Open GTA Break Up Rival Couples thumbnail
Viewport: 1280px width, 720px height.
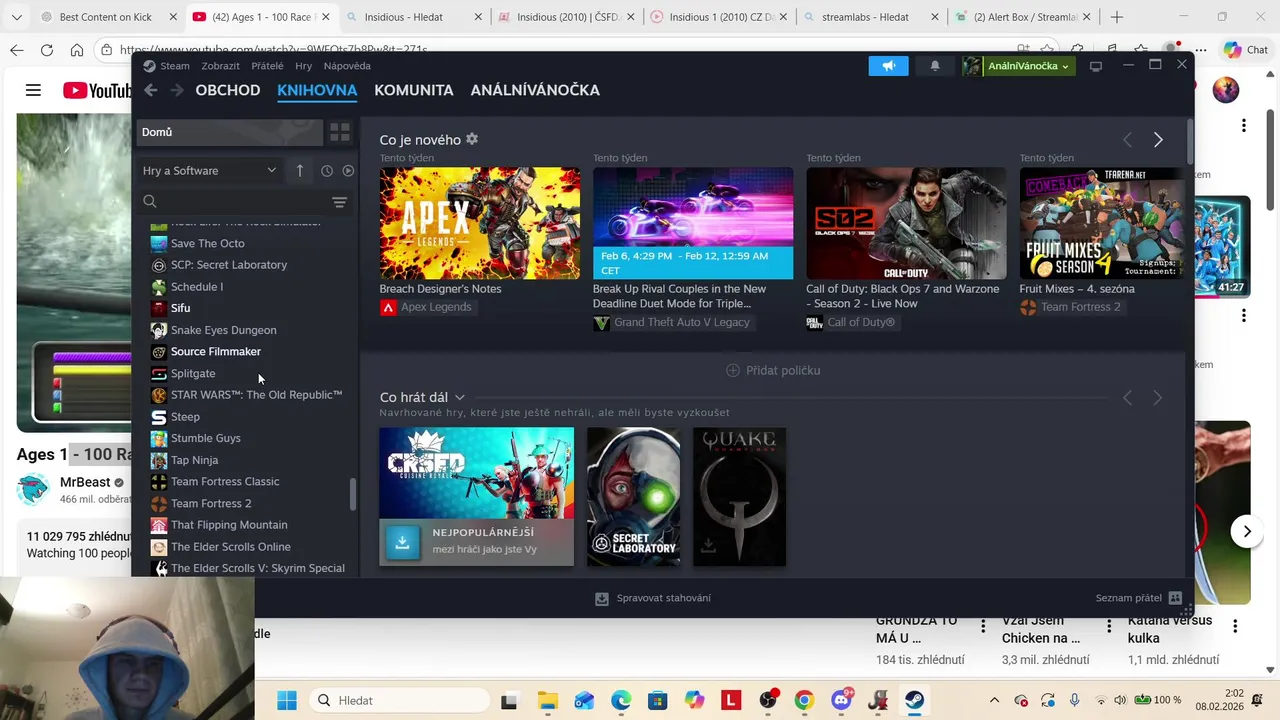click(x=693, y=223)
